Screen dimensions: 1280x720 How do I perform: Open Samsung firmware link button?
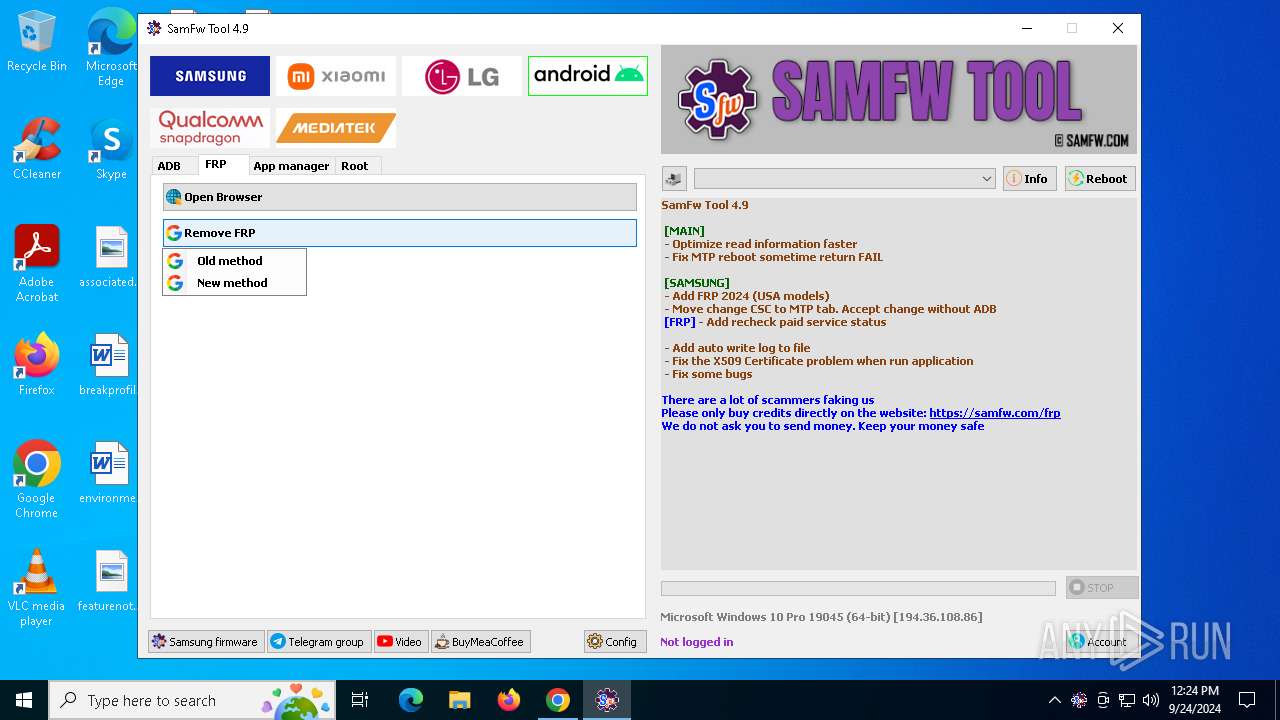tap(206, 642)
